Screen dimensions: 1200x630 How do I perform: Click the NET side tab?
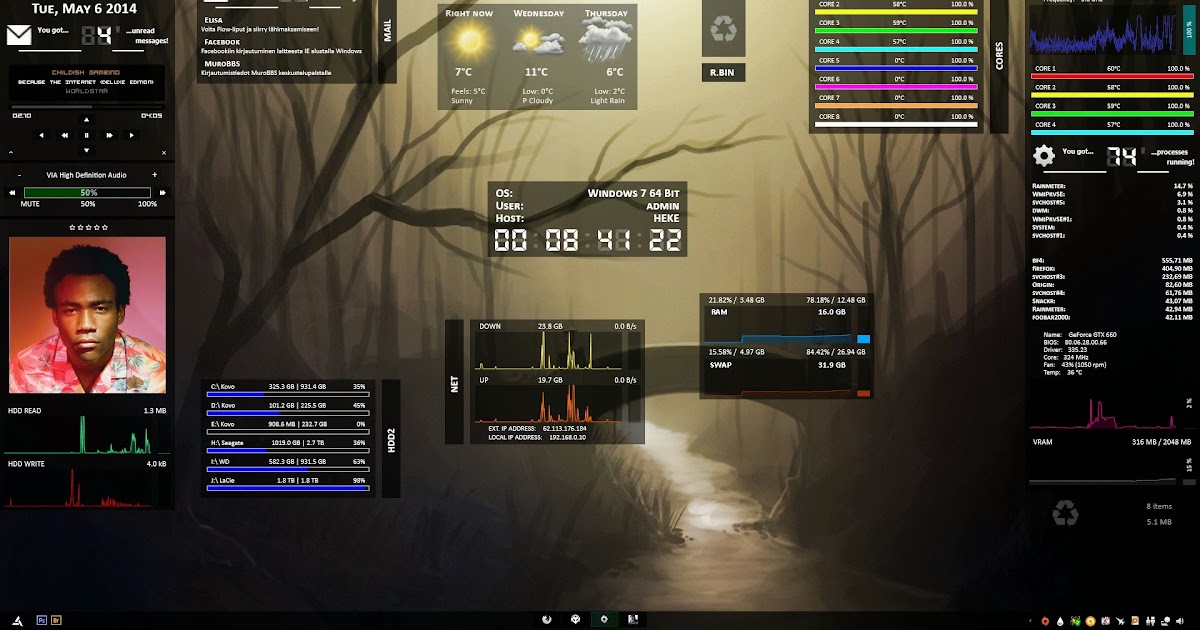coord(454,382)
